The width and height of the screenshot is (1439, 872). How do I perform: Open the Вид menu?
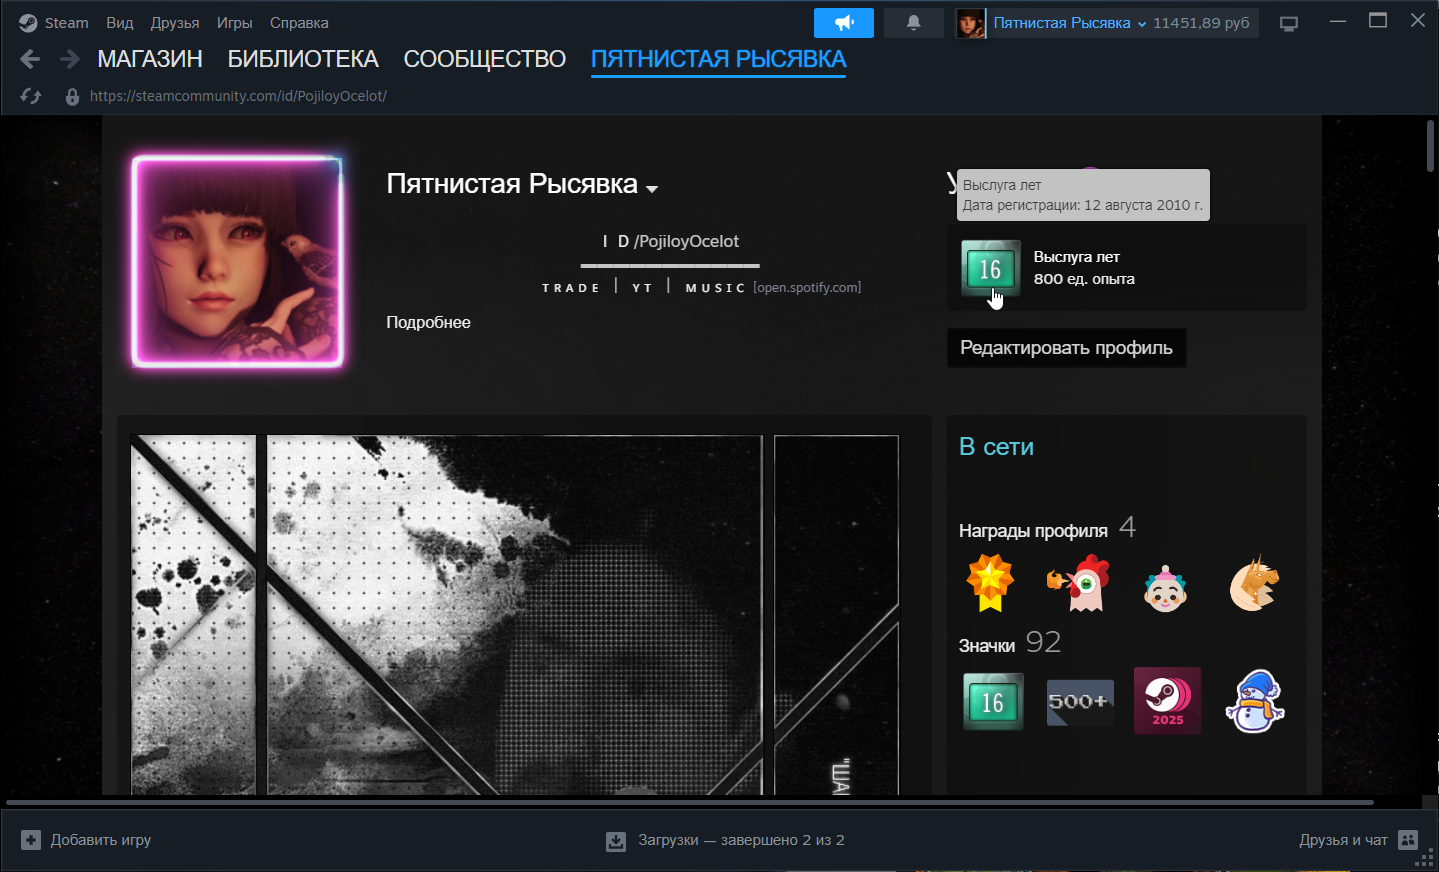pos(120,23)
